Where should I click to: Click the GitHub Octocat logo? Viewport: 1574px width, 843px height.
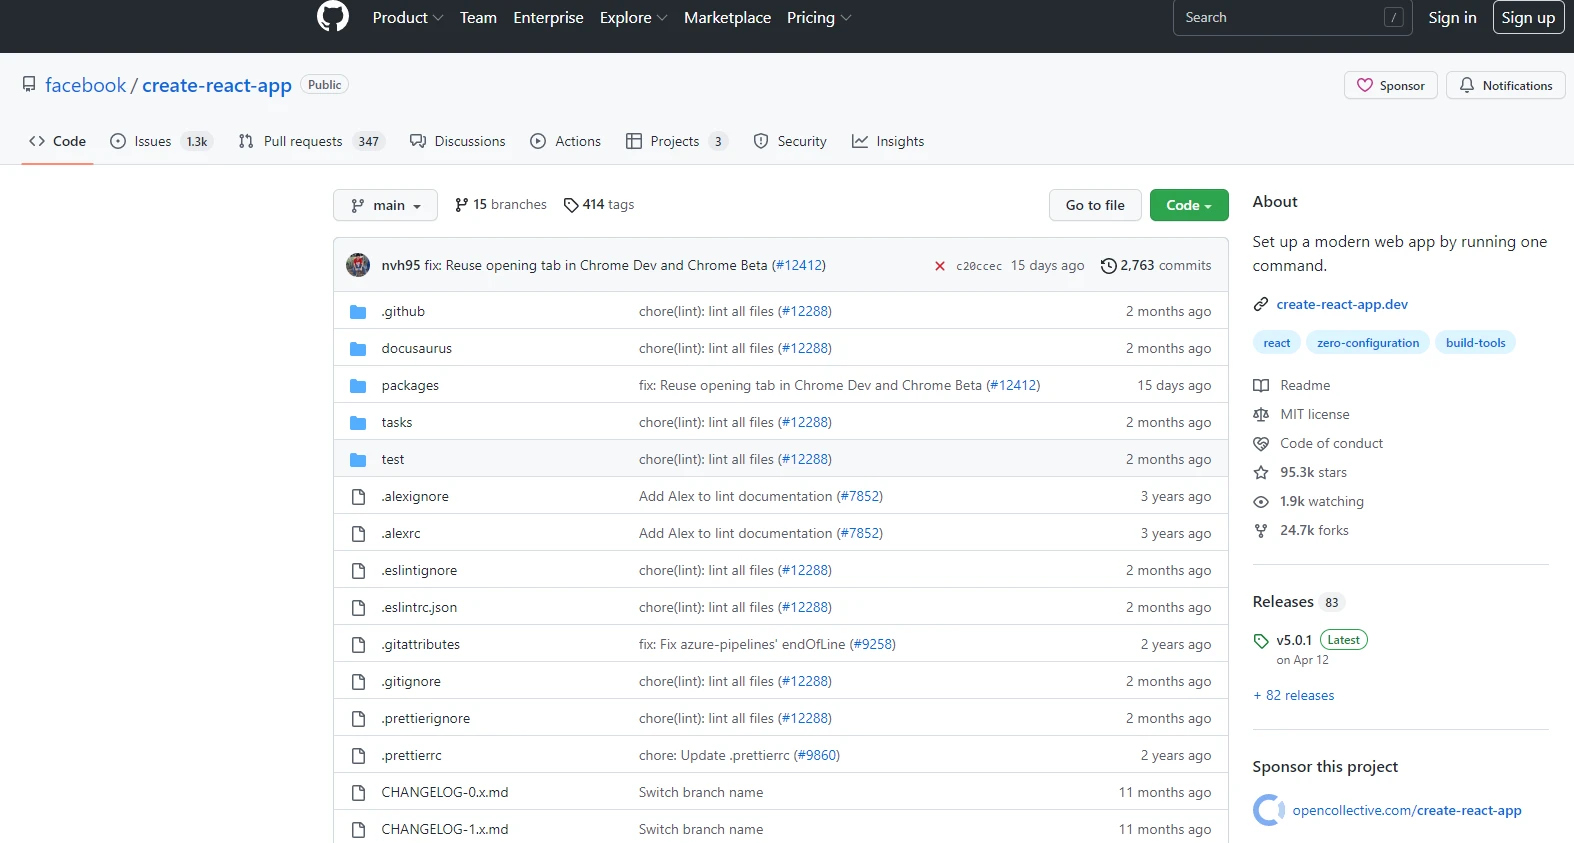[333, 16]
